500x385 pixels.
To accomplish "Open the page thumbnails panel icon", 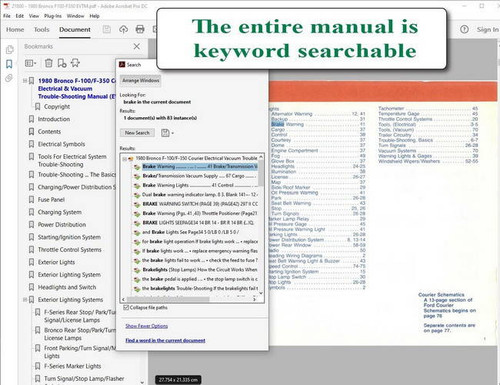I will pos(9,49).
